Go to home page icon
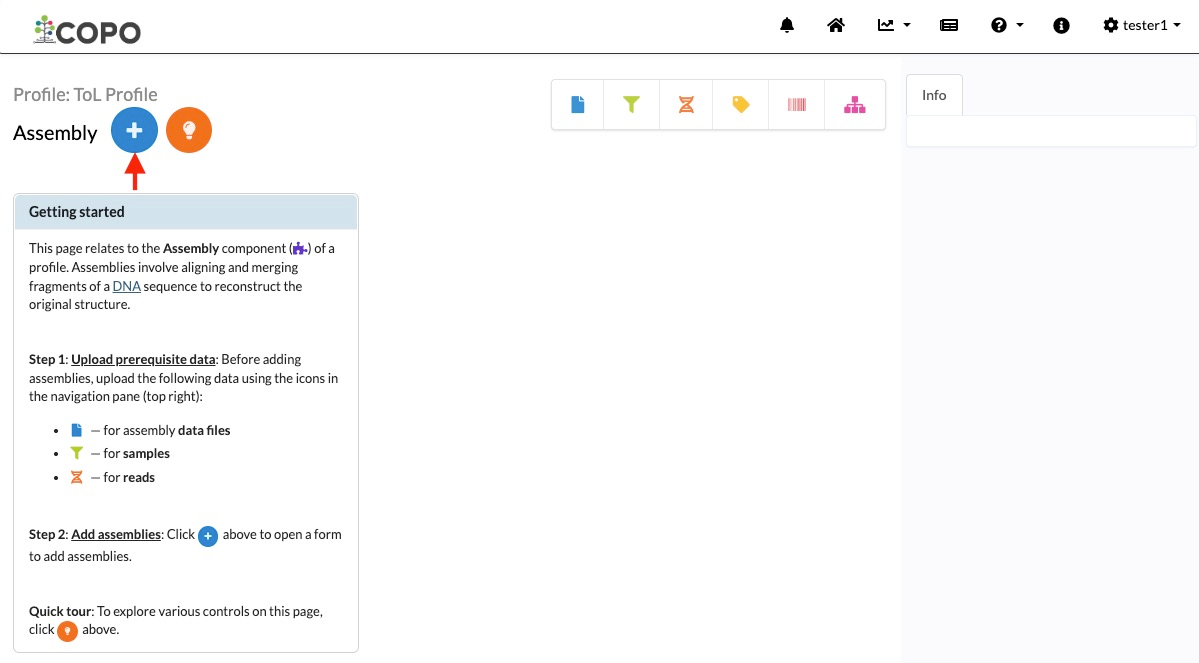The height and width of the screenshot is (663, 1199). point(836,25)
